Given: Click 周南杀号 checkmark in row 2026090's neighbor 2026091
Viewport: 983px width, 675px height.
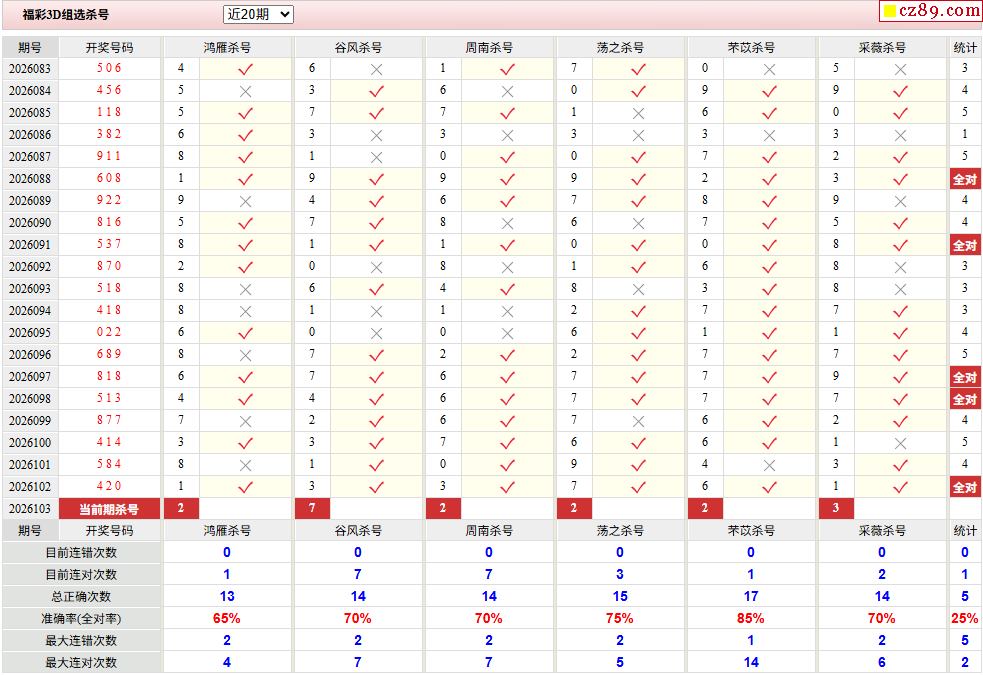Looking at the screenshot, I should tap(507, 245).
